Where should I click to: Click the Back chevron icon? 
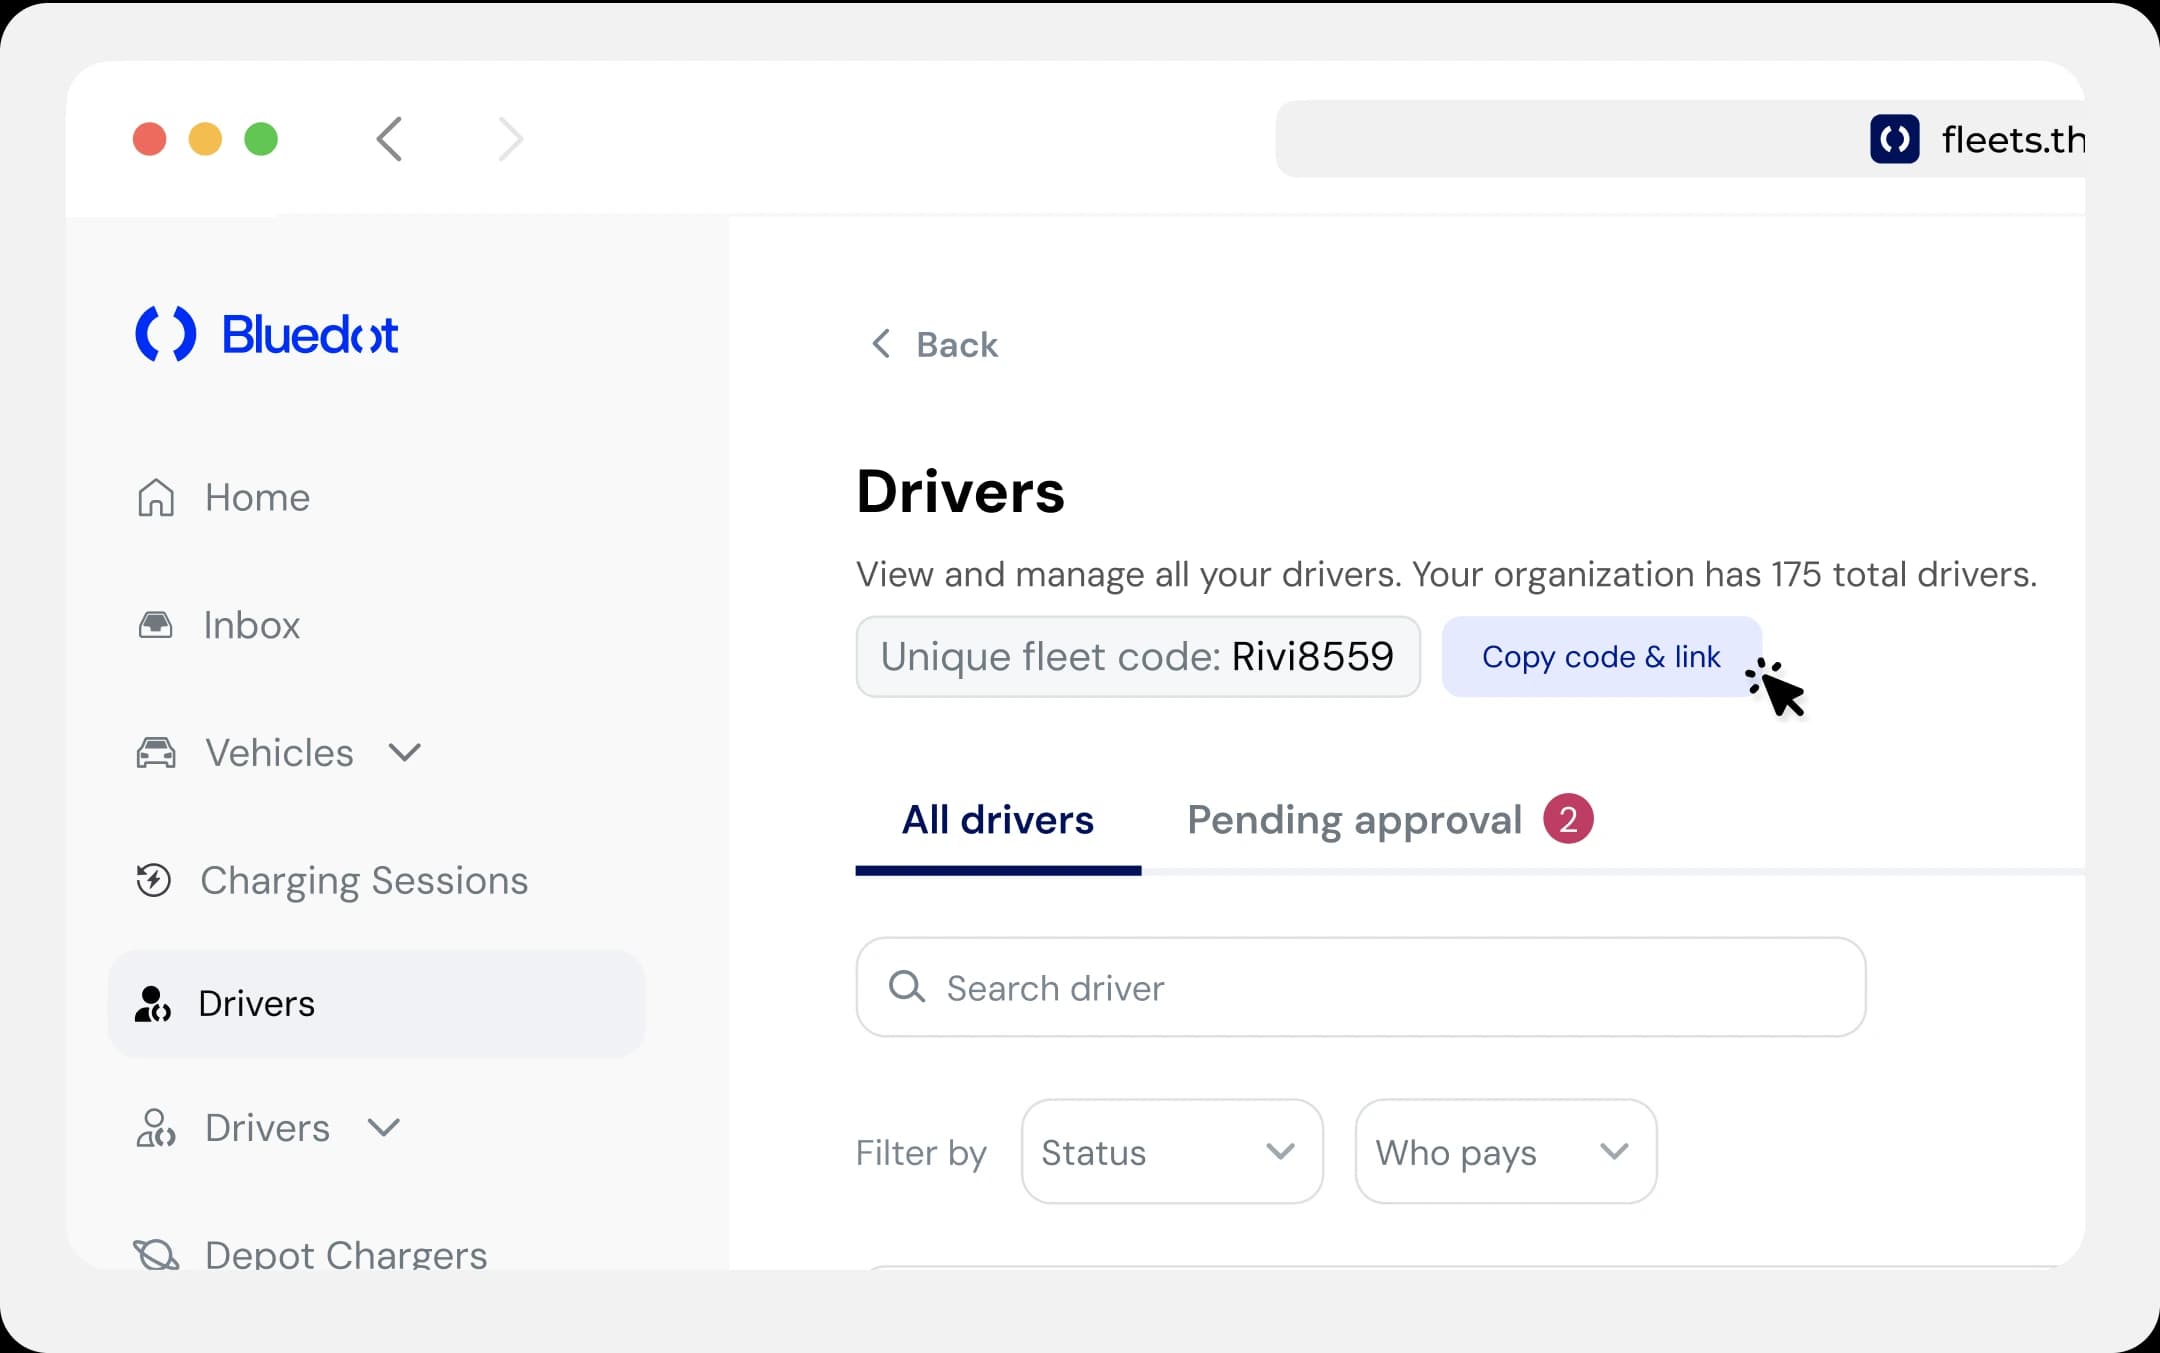(881, 344)
